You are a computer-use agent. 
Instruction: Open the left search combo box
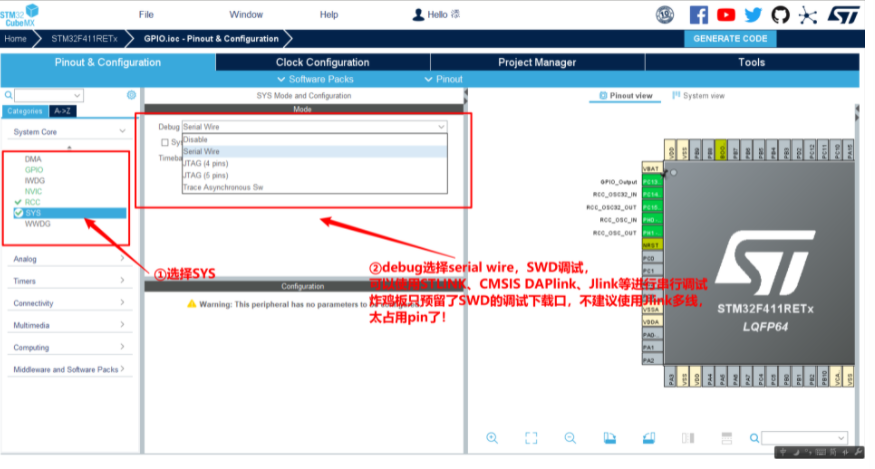click(49, 95)
